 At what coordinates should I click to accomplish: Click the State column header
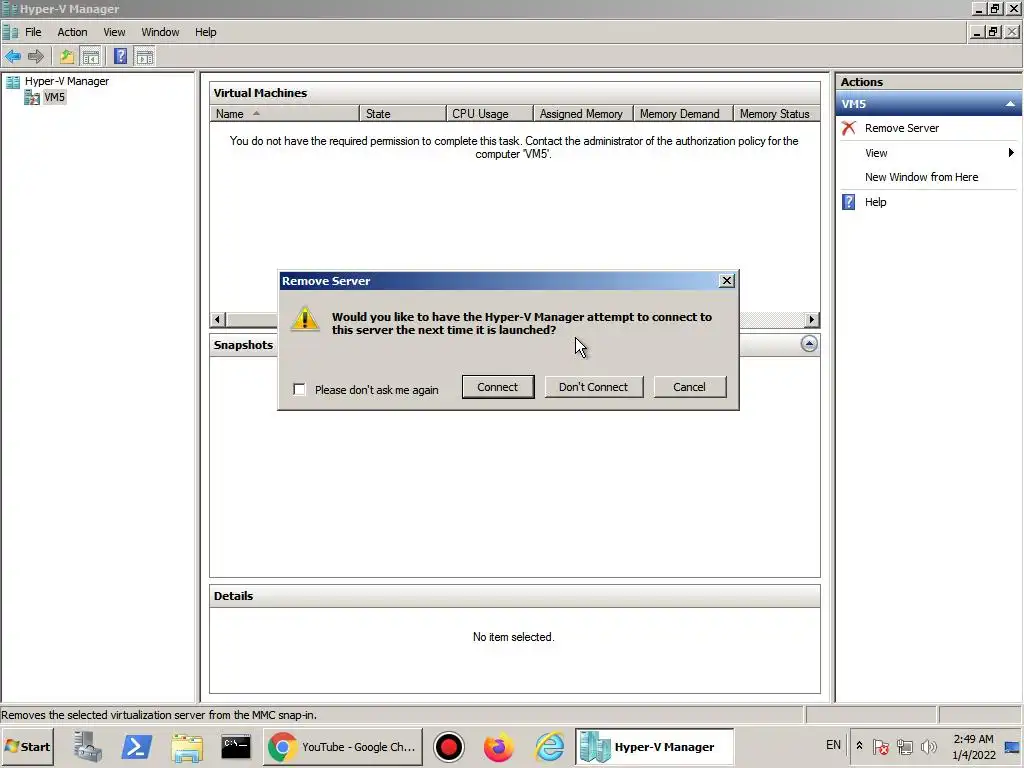pos(402,114)
